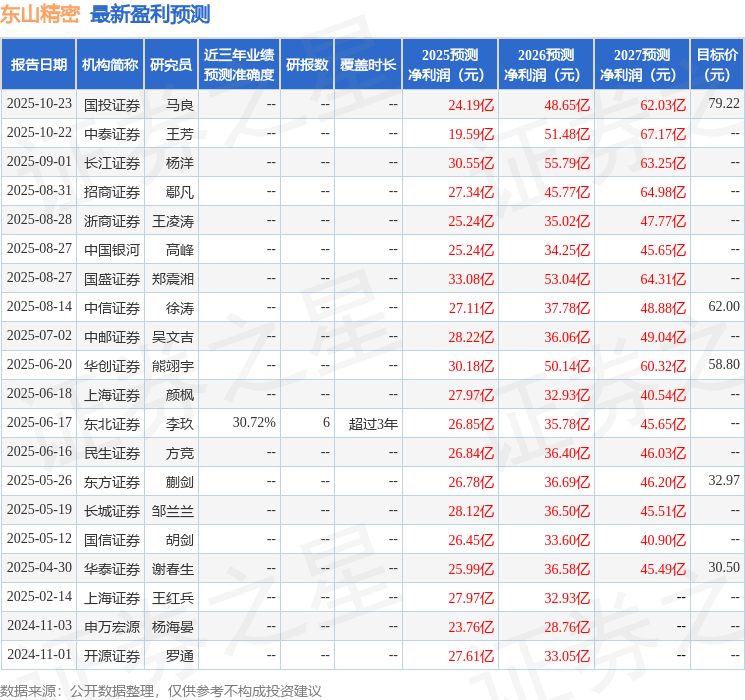Select the 国投证券 institution cell
Image resolution: width=745 pixels, height=700 pixels.
(112, 105)
